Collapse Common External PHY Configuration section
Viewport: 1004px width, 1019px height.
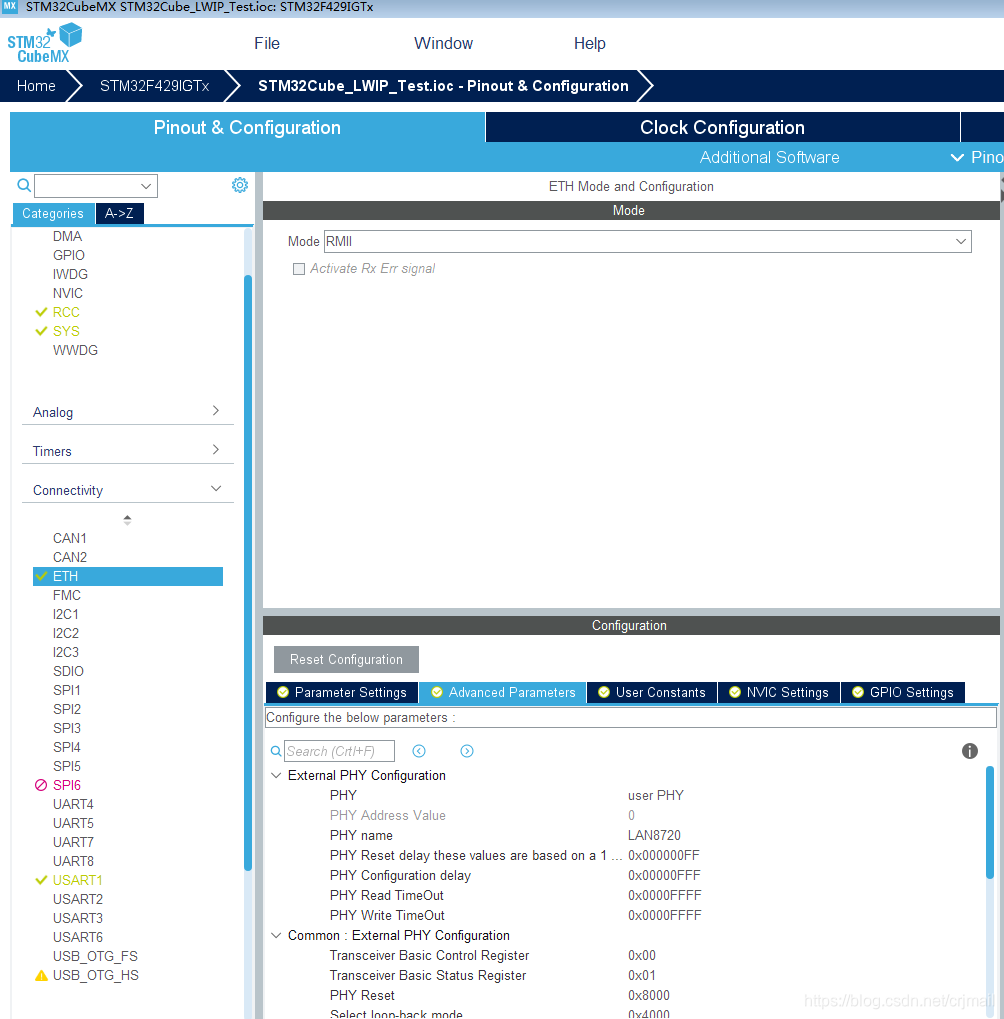[276, 935]
